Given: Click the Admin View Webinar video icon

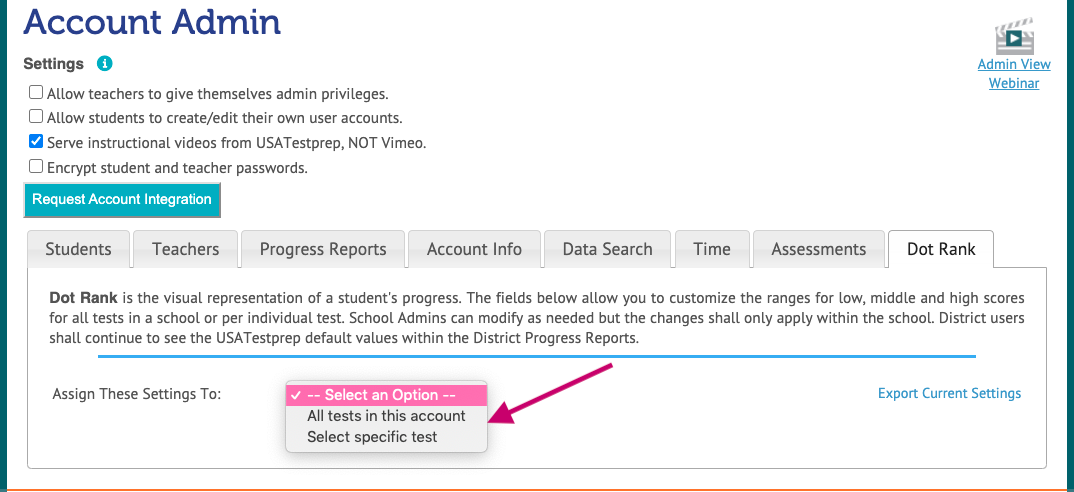Looking at the screenshot, I should (1014, 37).
